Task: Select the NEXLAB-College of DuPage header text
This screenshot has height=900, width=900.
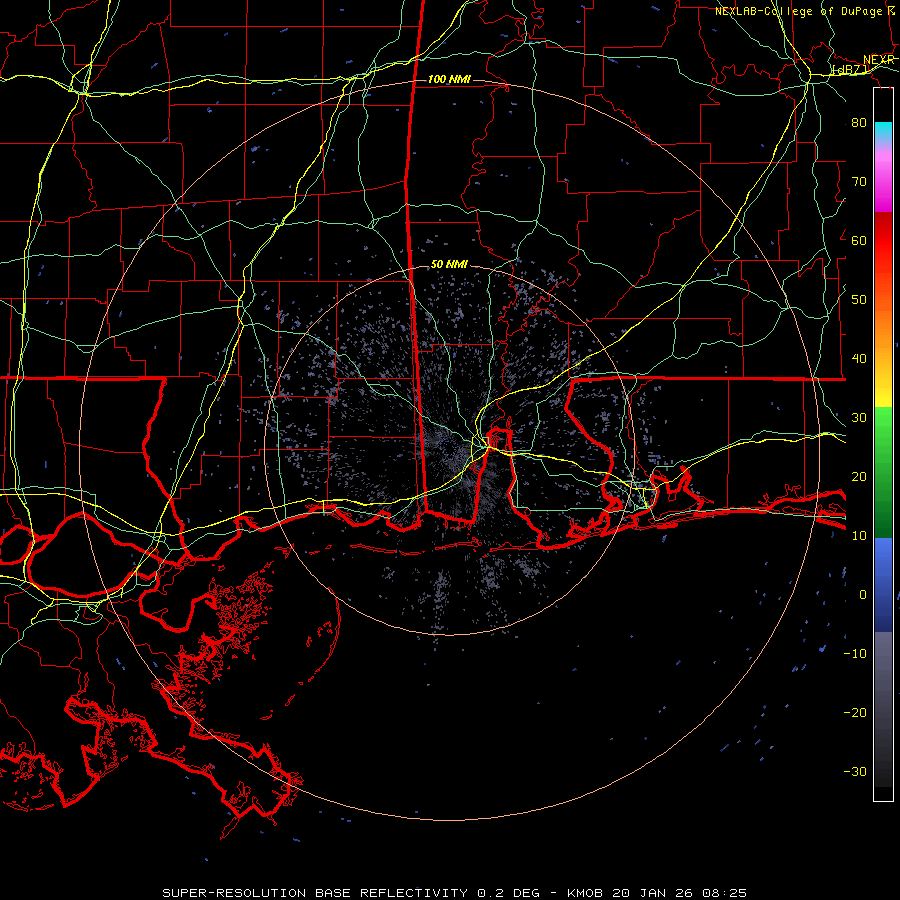Action: [798, 11]
